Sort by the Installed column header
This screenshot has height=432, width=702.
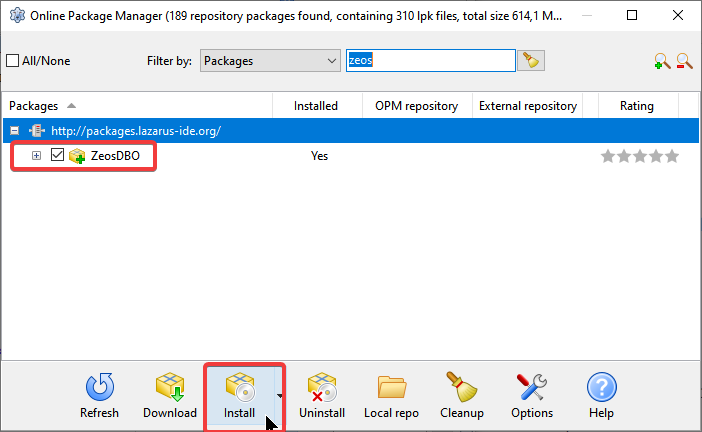pyautogui.click(x=317, y=106)
